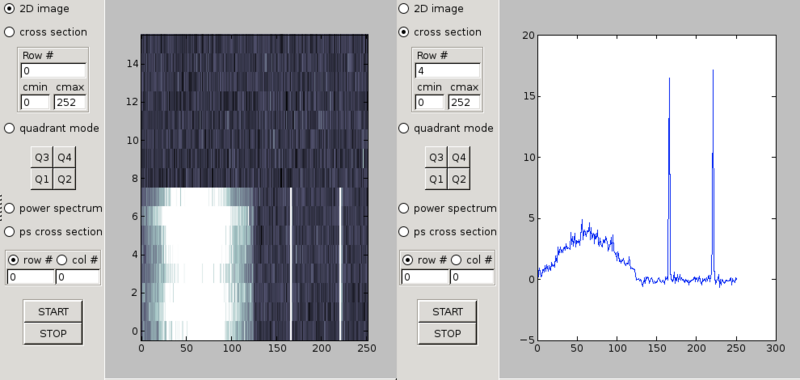Viewport: 800px width, 380px height.
Task: Click the right panel START button
Action: pyautogui.click(x=447, y=312)
